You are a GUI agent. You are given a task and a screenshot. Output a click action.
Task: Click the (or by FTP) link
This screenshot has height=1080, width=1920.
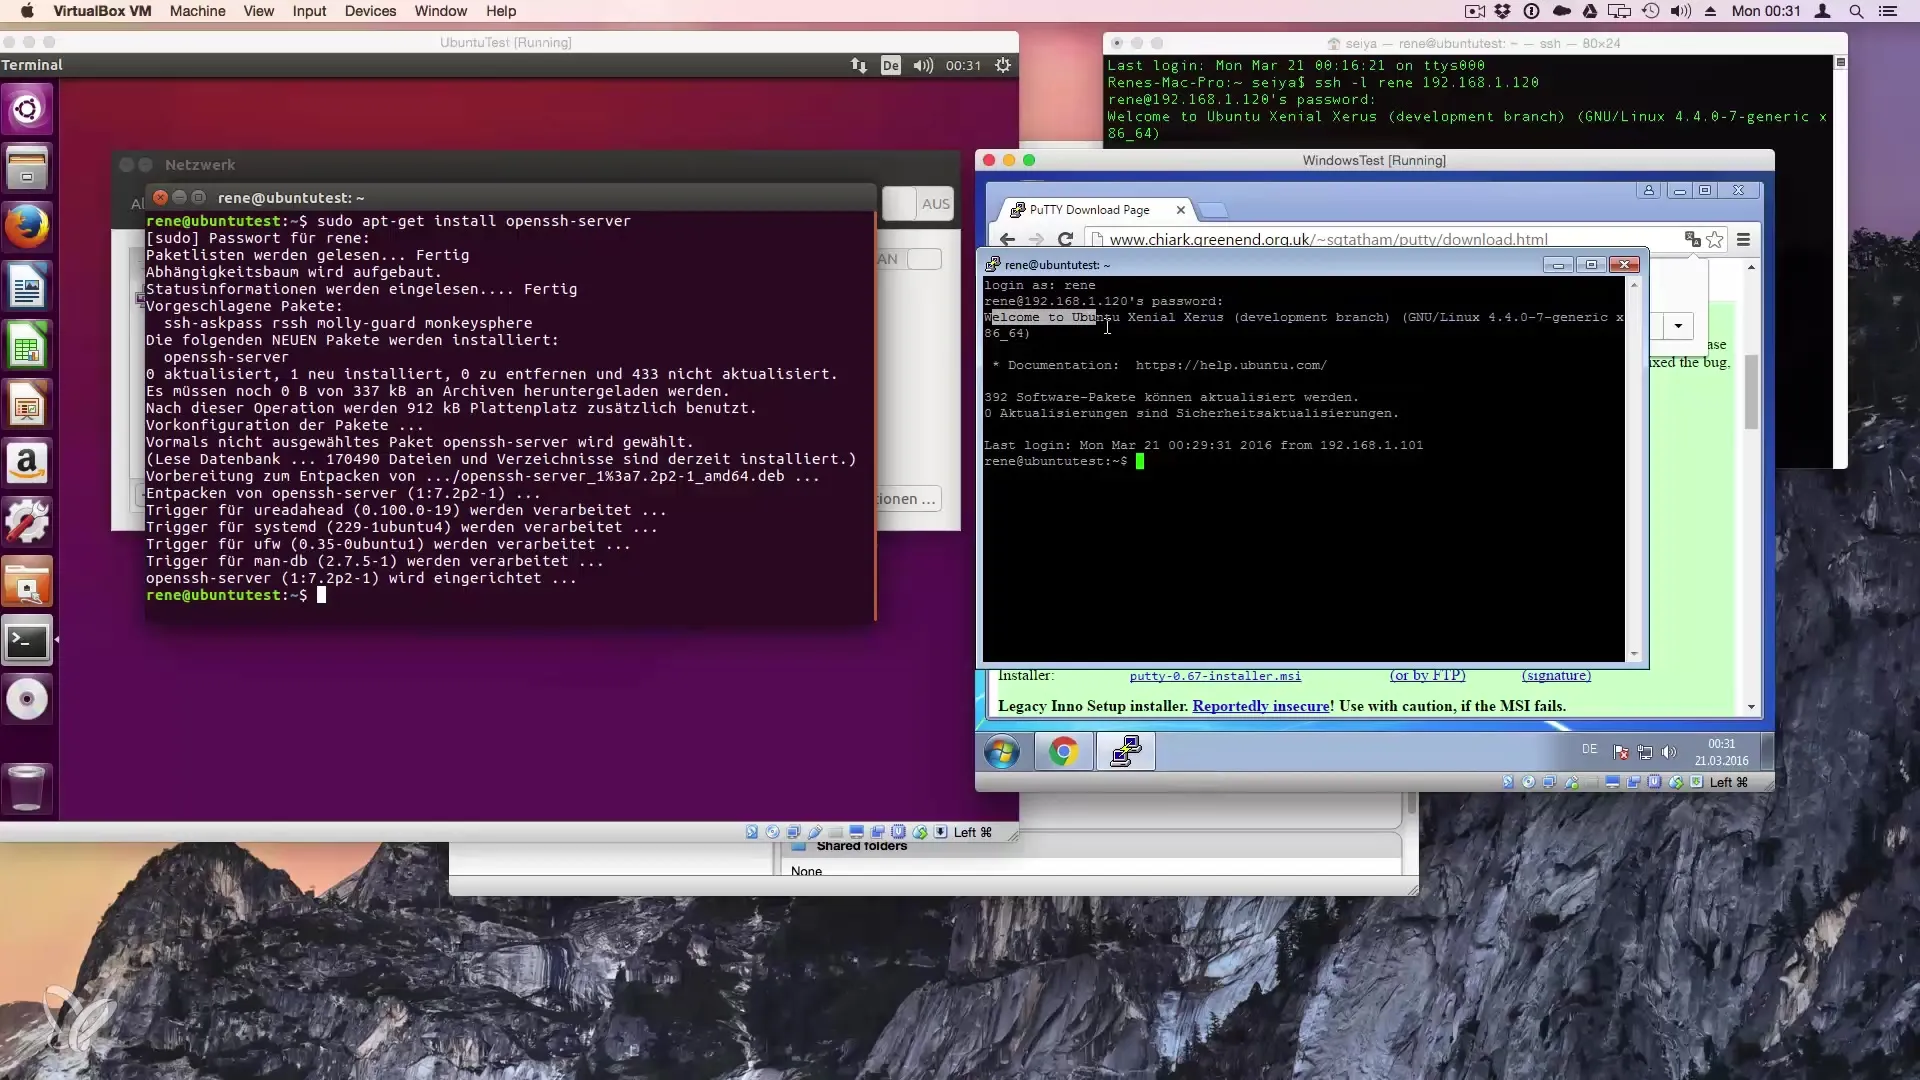click(x=1427, y=676)
